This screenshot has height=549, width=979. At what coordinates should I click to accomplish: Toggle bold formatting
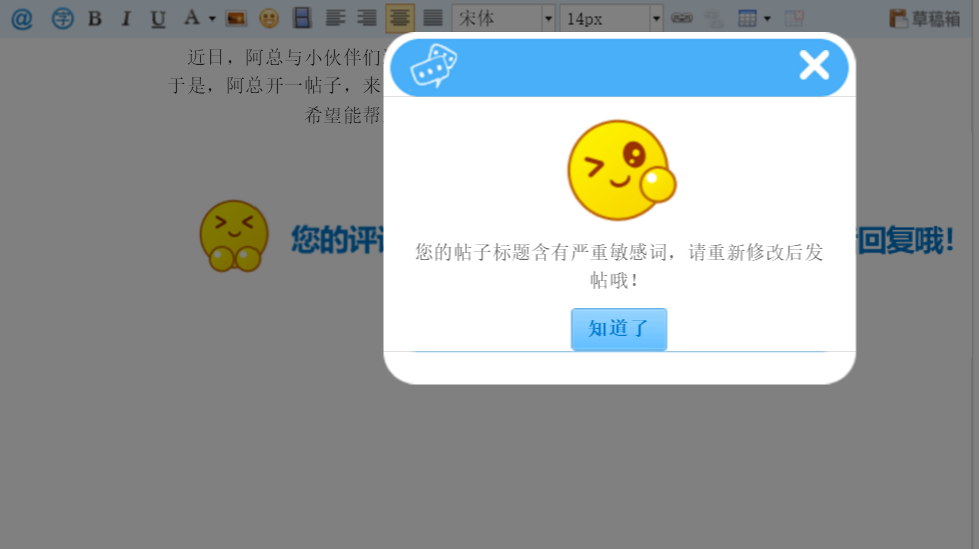pos(94,18)
